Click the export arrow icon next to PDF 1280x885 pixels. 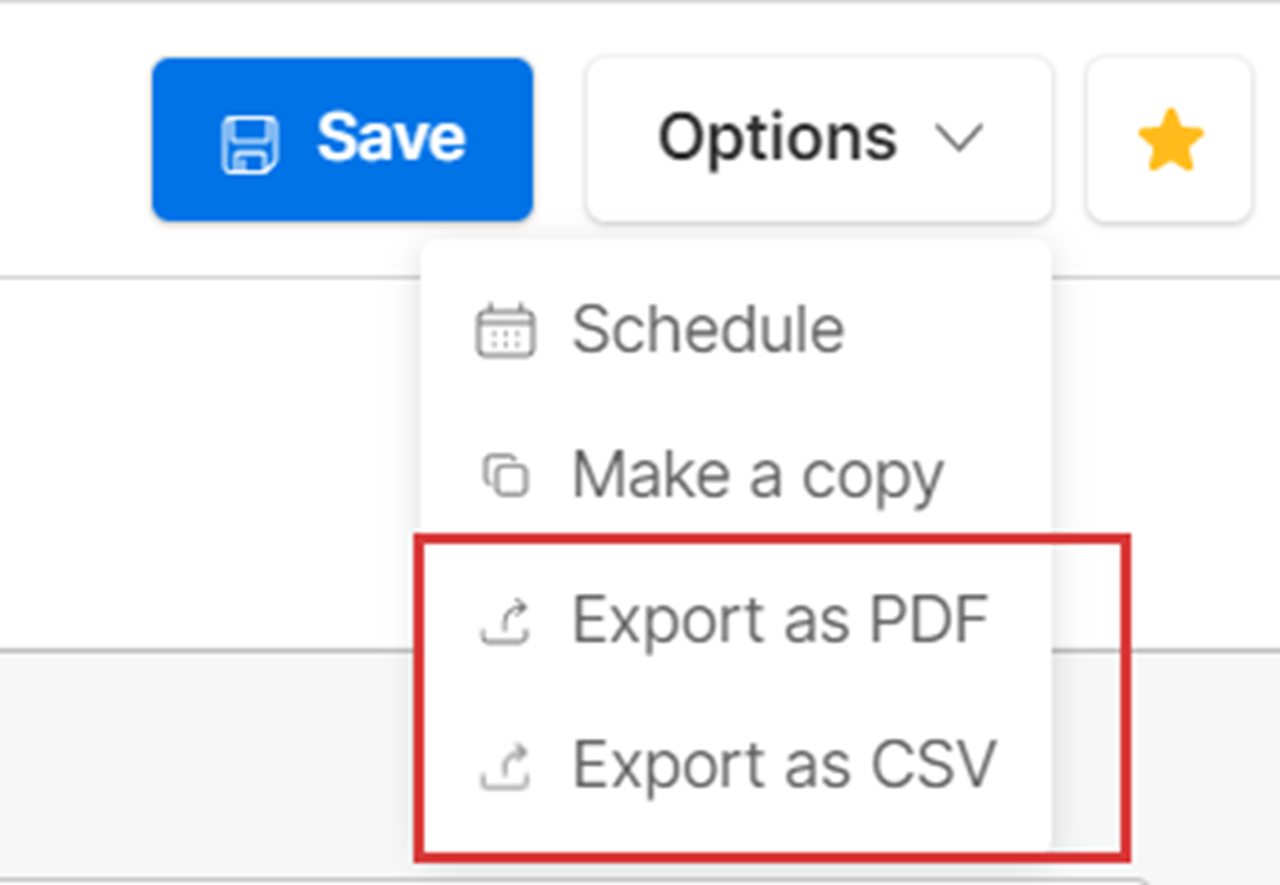(505, 621)
